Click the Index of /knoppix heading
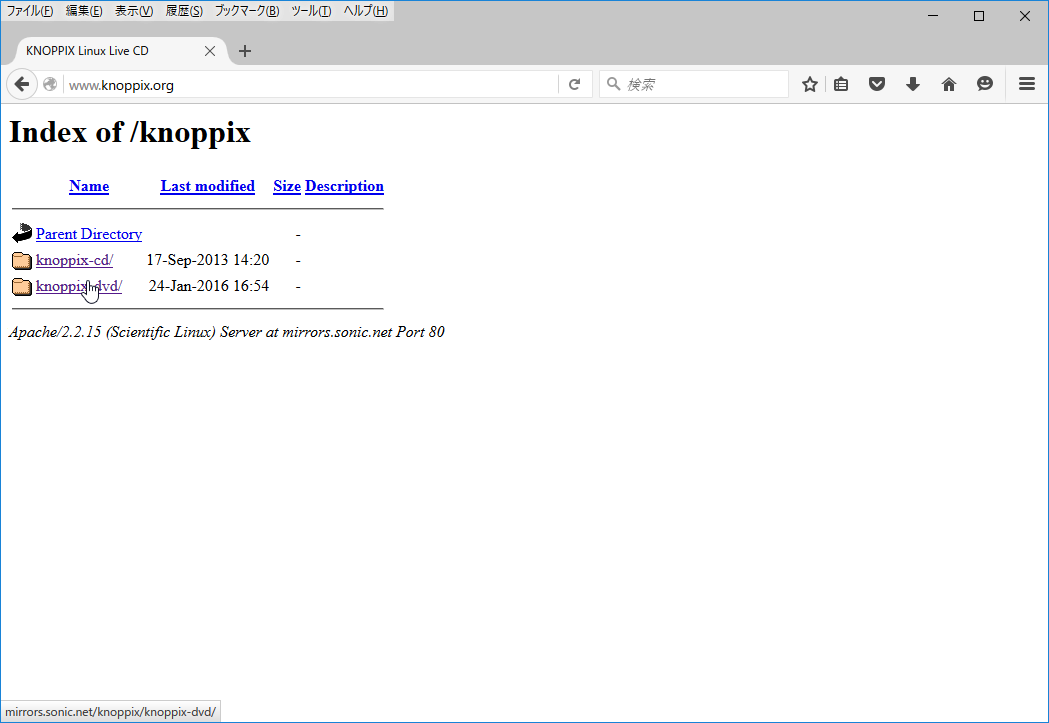The width and height of the screenshot is (1049, 723). (x=130, y=132)
